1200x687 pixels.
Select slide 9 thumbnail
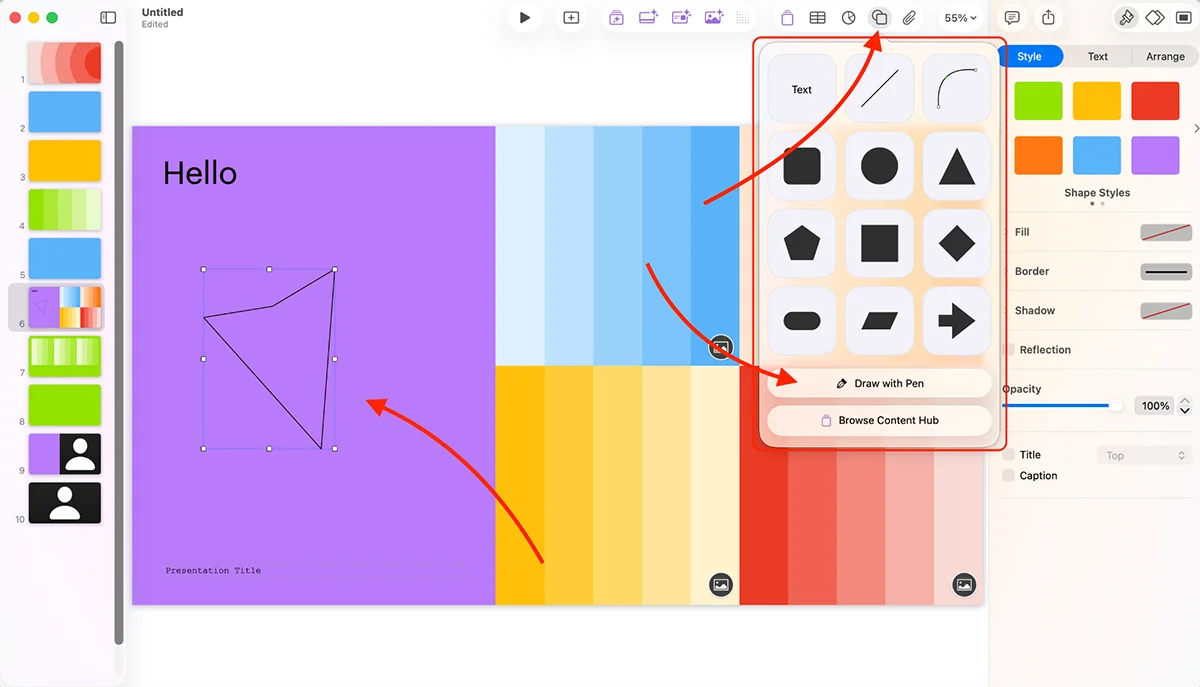click(x=65, y=454)
